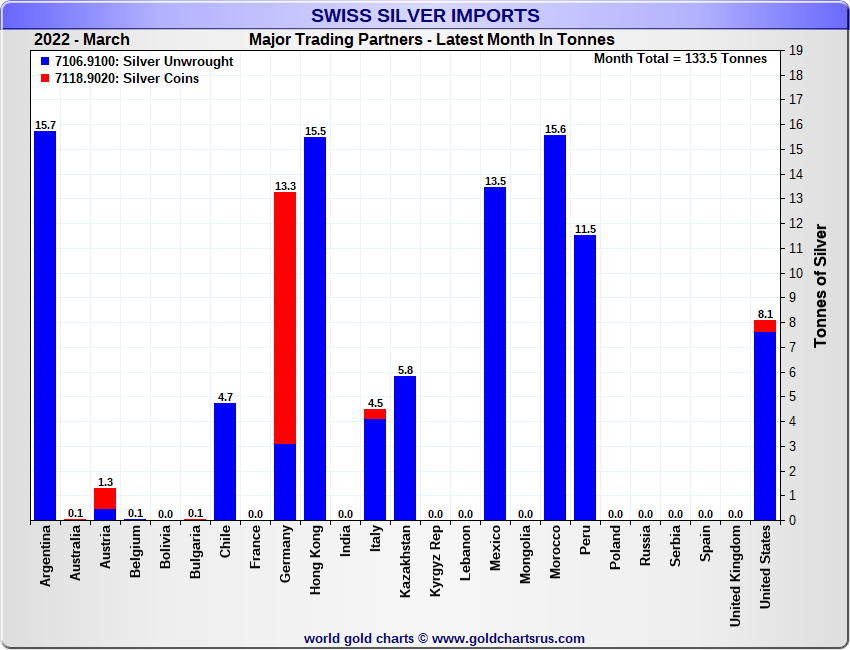This screenshot has width=850, height=650.
Task: Click the 'Mongolia' axis label
Action: click(x=525, y=554)
